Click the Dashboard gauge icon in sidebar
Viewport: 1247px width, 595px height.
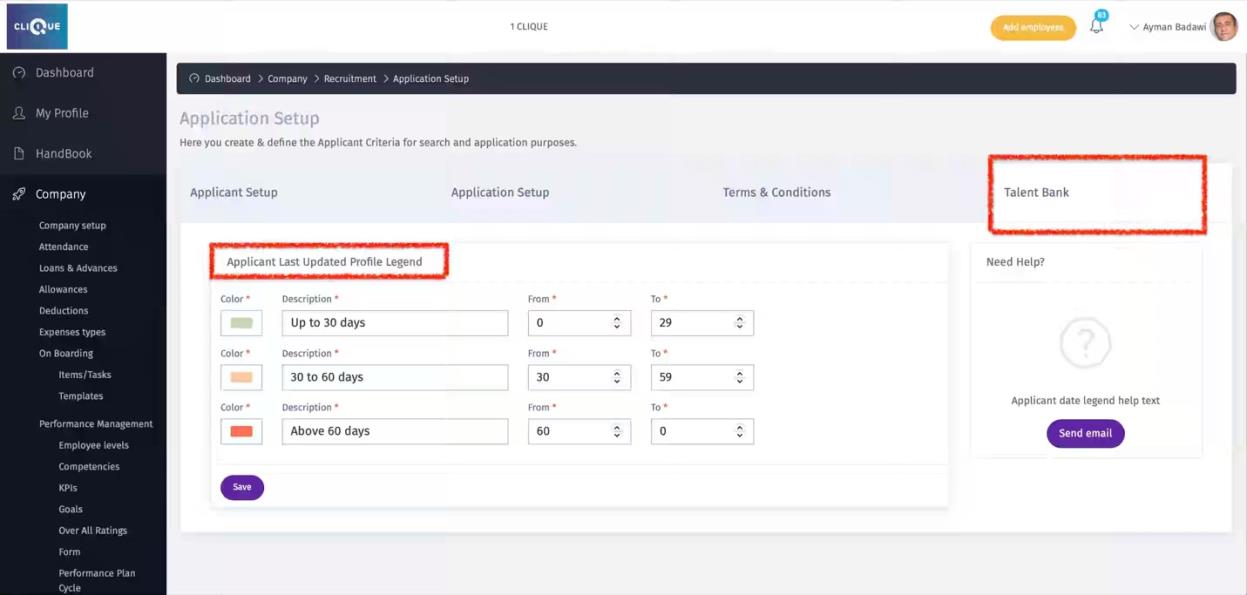click(19, 73)
